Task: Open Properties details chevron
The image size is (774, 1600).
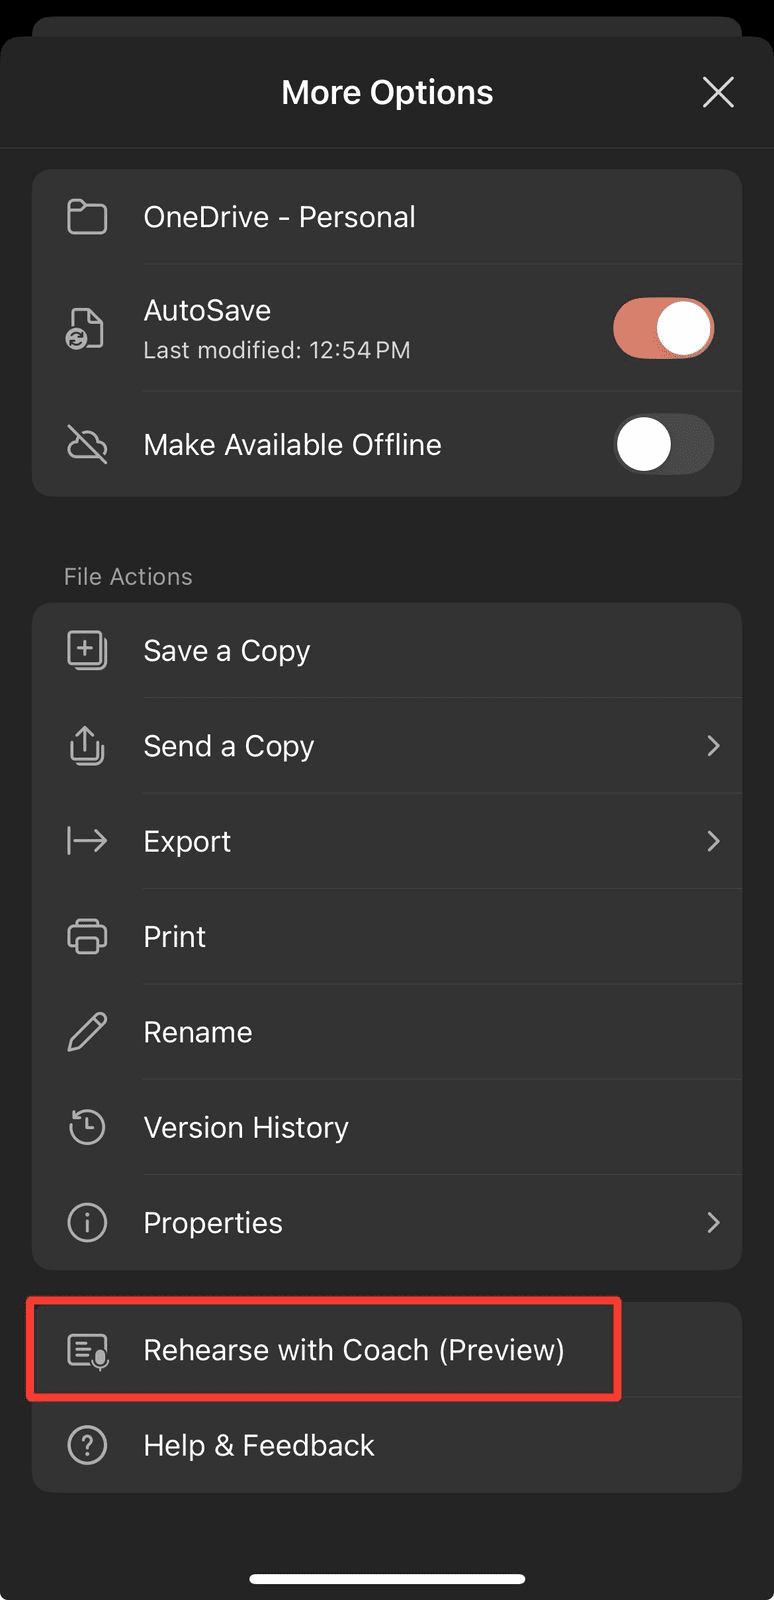Action: click(x=713, y=1223)
